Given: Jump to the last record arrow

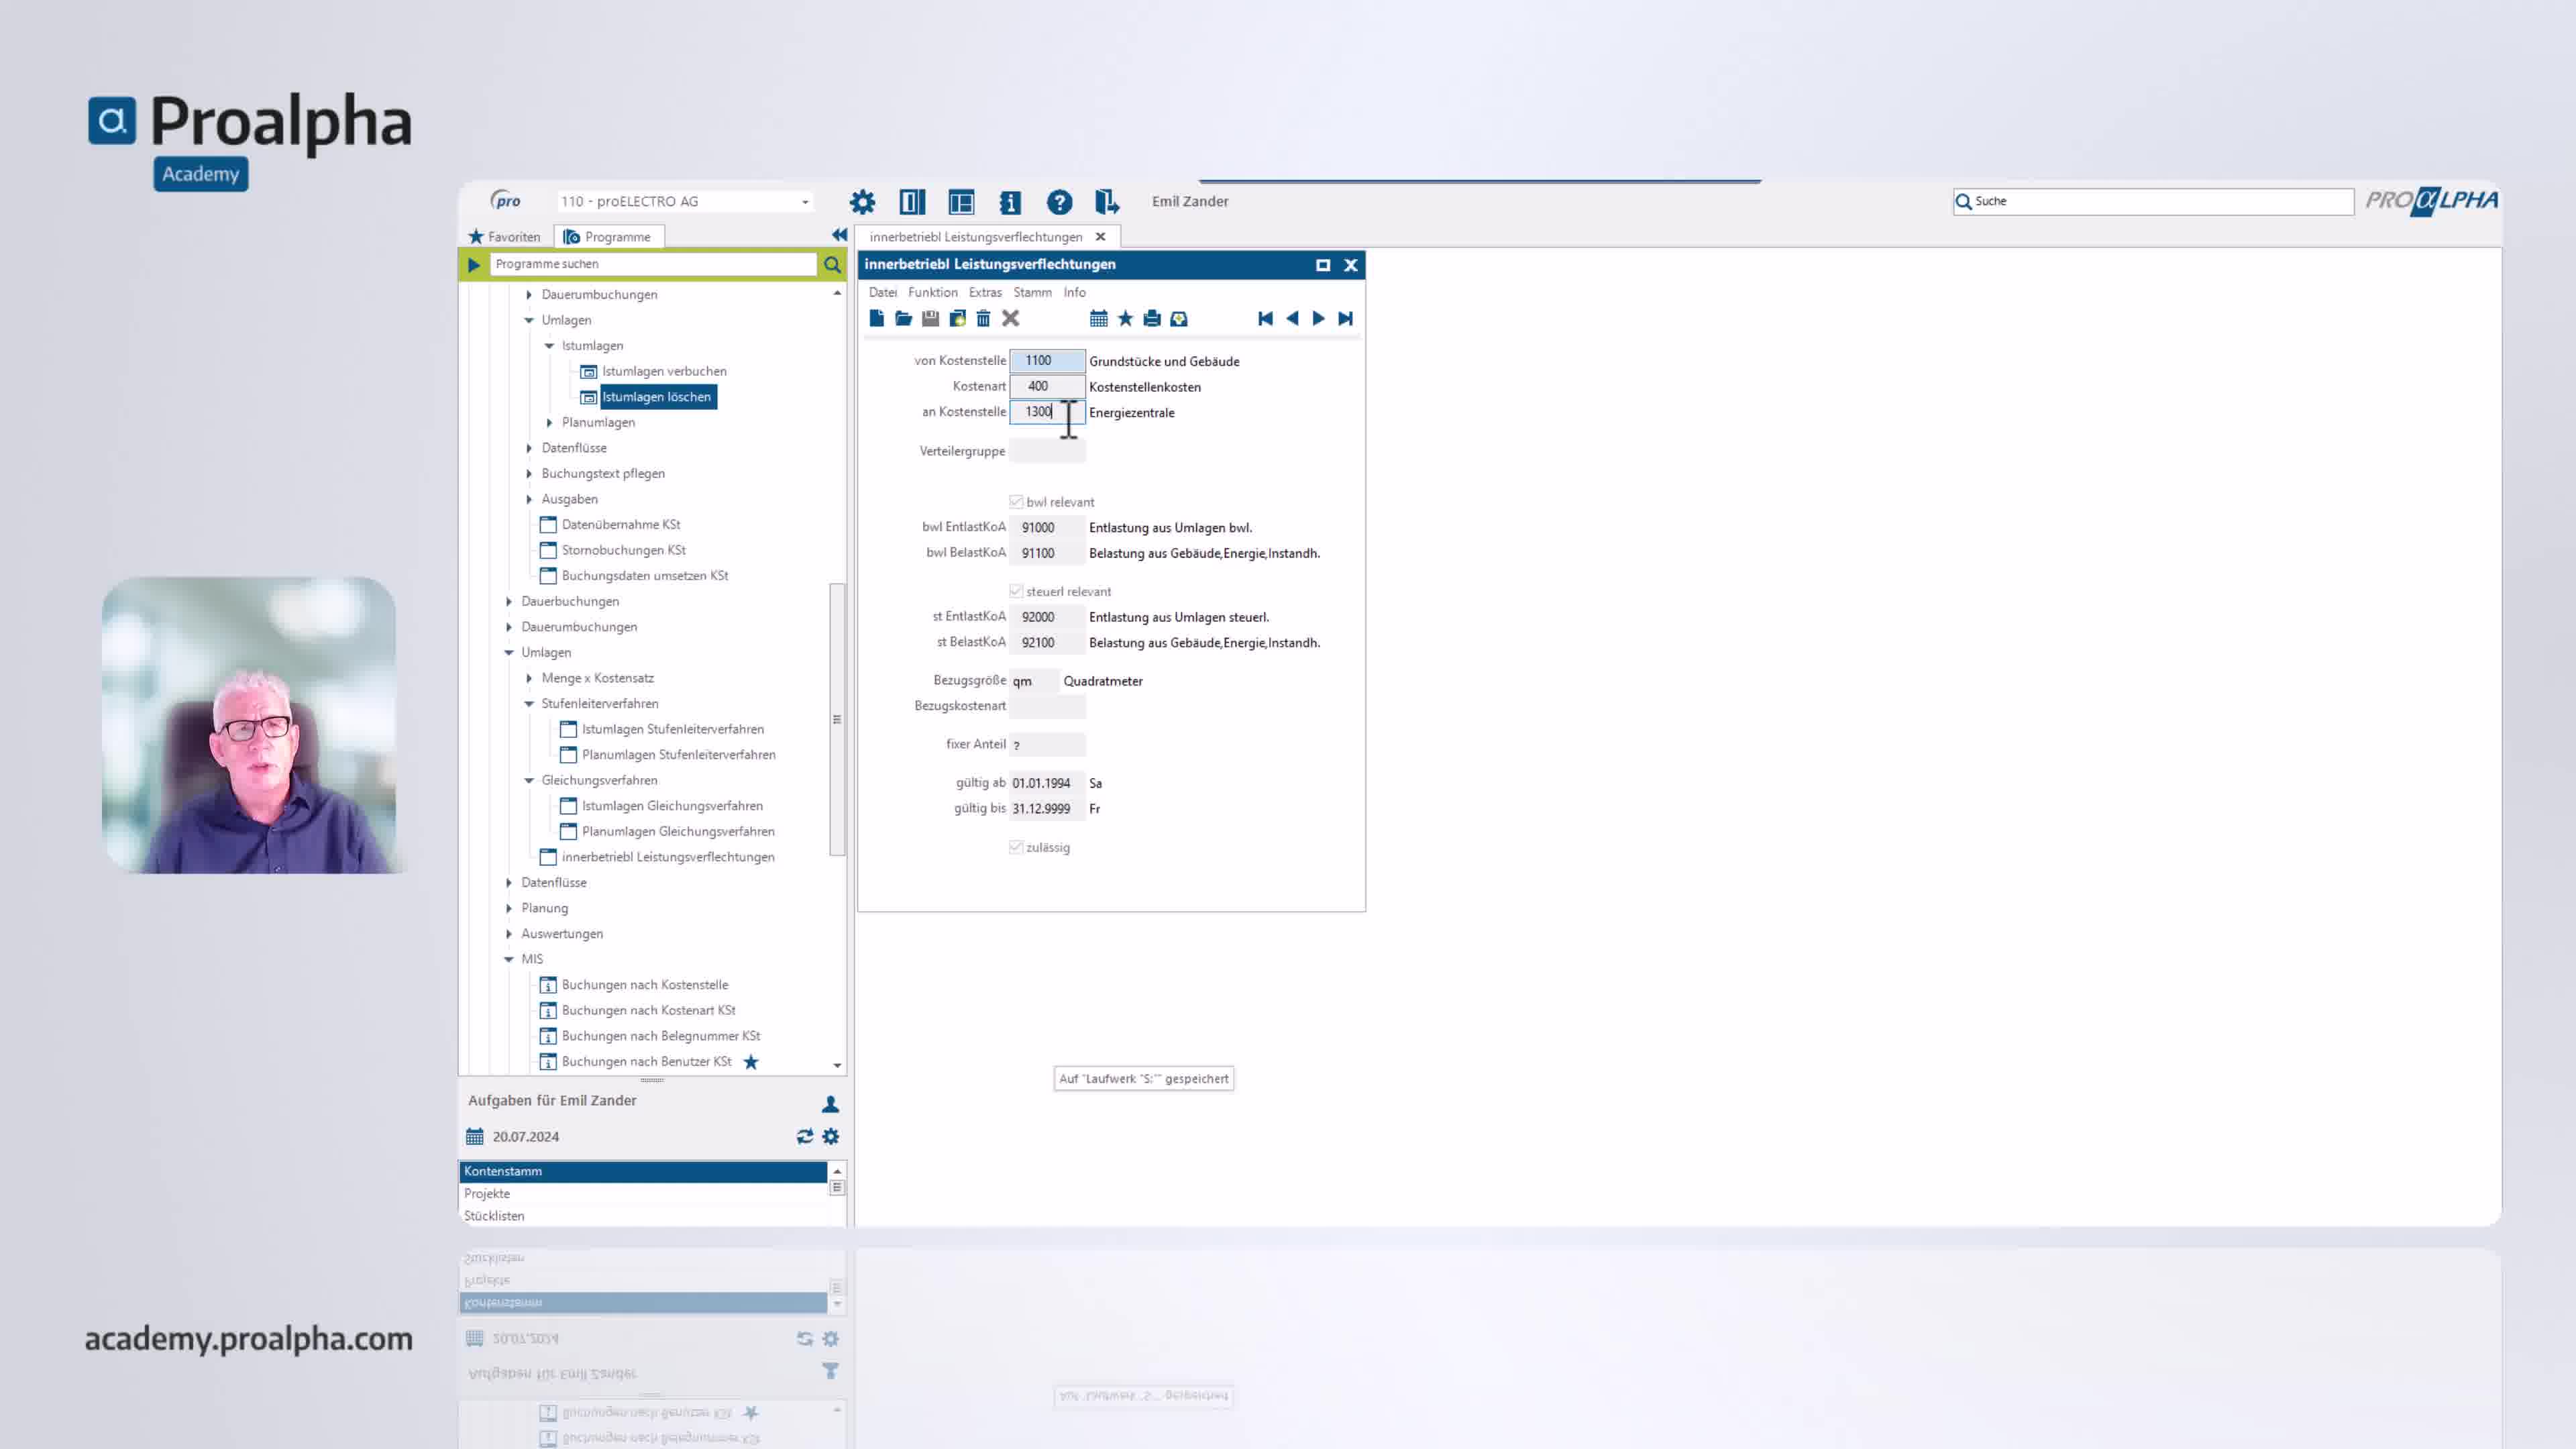Looking at the screenshot, I should click(x=1346, y=318).
